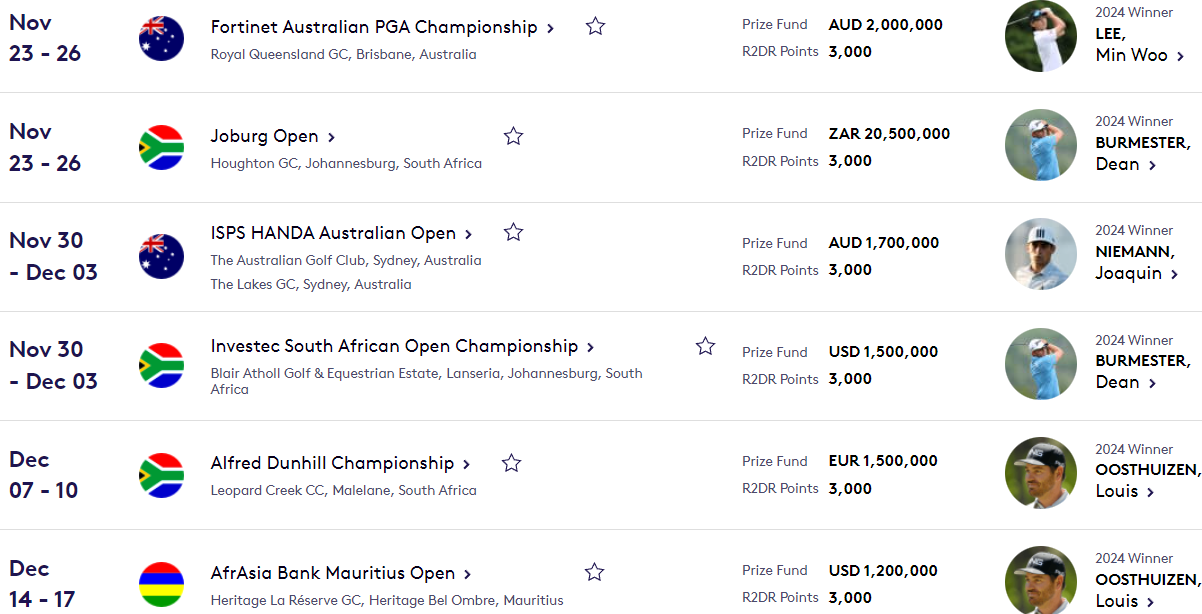Click chevron after Investec South African Open Championship
The height and width of the screenshot is (614, 1202).
point(590,347)
